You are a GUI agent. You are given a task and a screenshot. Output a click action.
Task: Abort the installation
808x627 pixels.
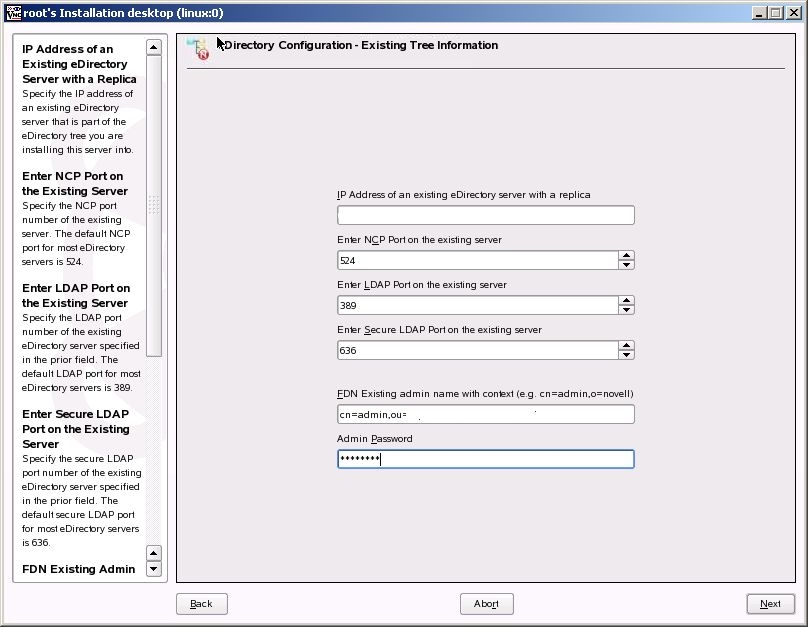tap(486, 604)
